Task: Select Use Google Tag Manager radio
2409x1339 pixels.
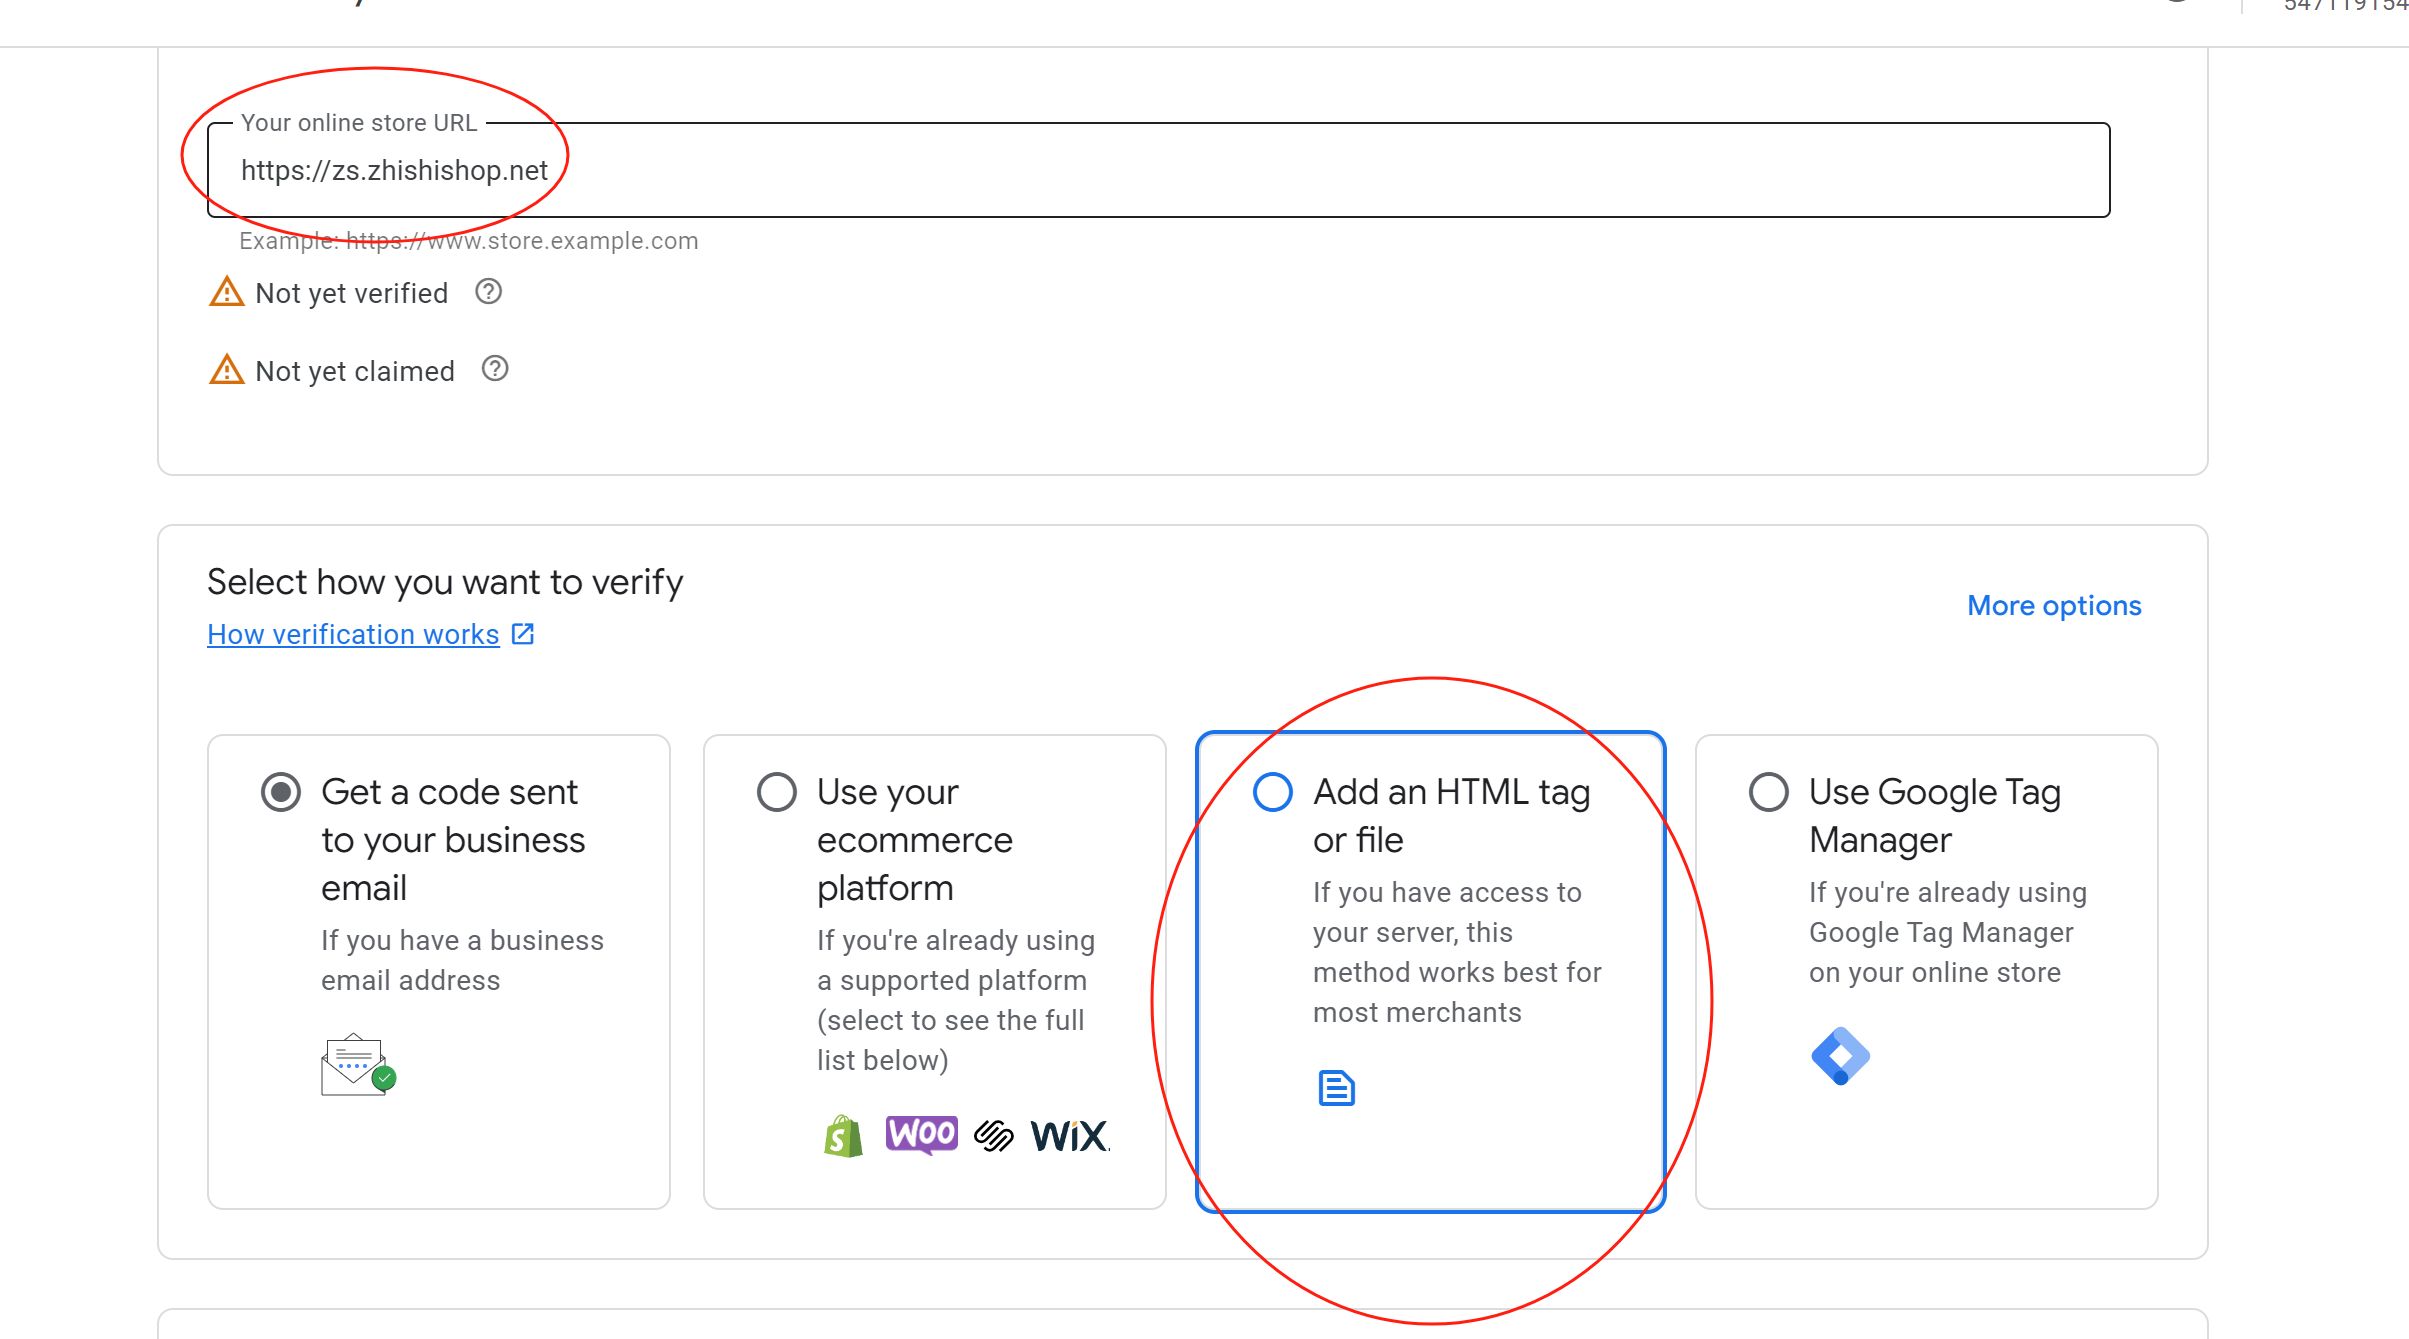Action: pyautogui.click(x=1769, y=792)
